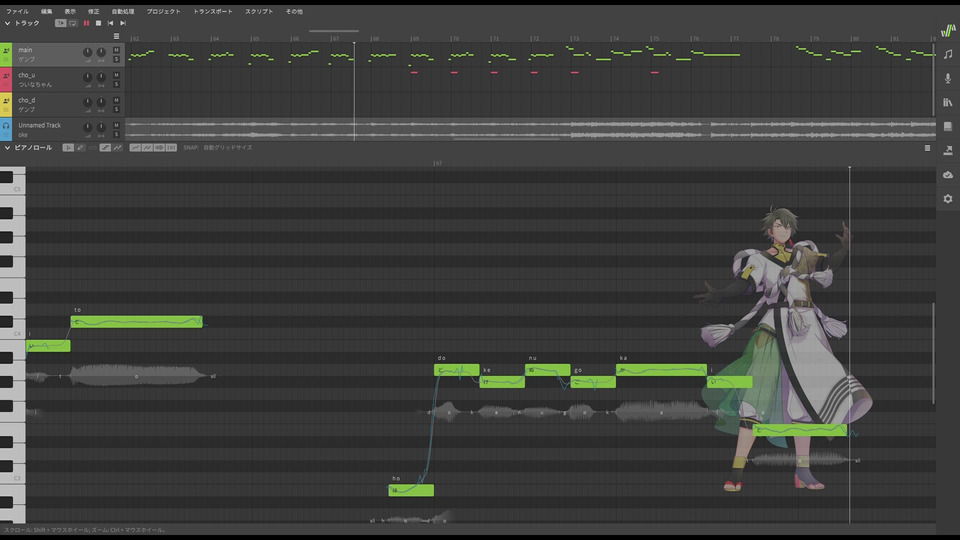Click the red singer icon of cho_u track
Viewport: 960px width, 540px height.
(x=6, y=75)
